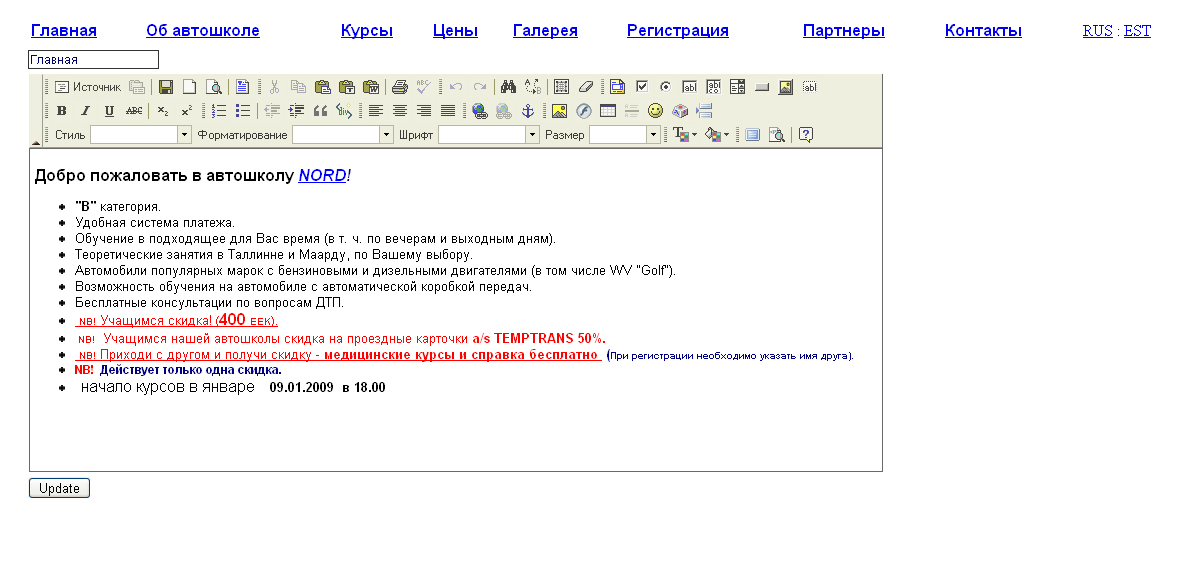This screenshot has width=1198, height=562.
Task: Toggle Subscript formatting
Action: [x=163, y=111]
